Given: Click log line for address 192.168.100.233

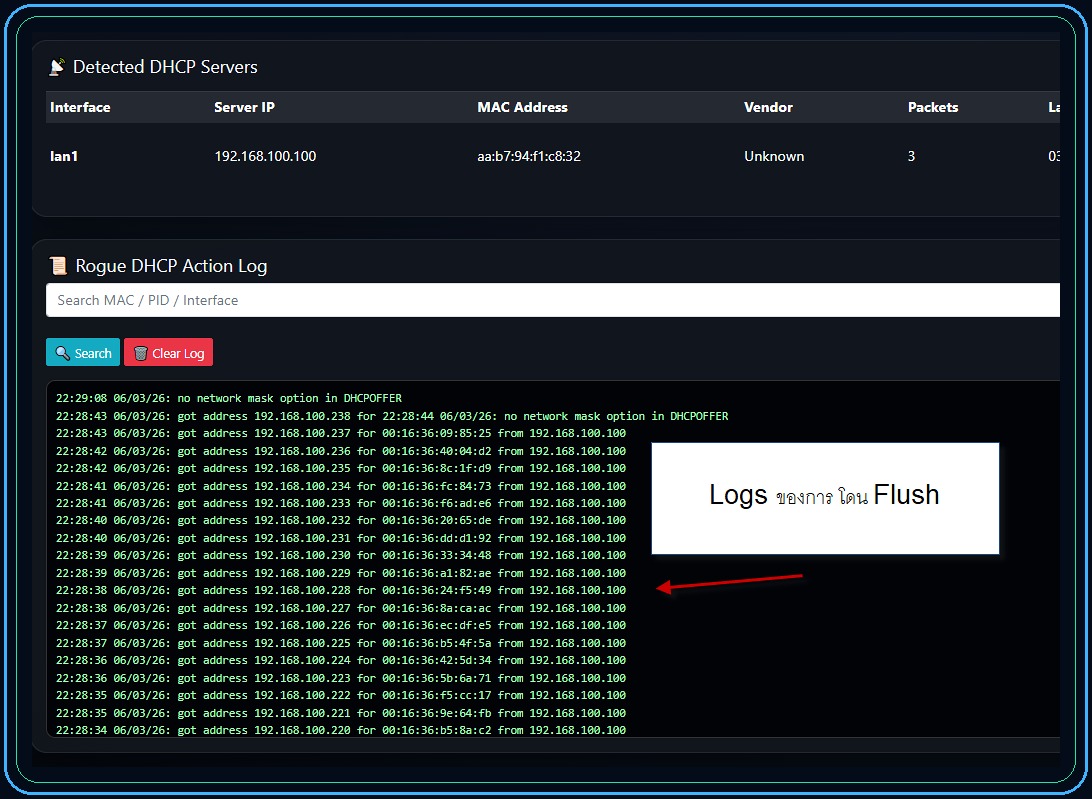Looking at the screenshot, I should [341, 503].
